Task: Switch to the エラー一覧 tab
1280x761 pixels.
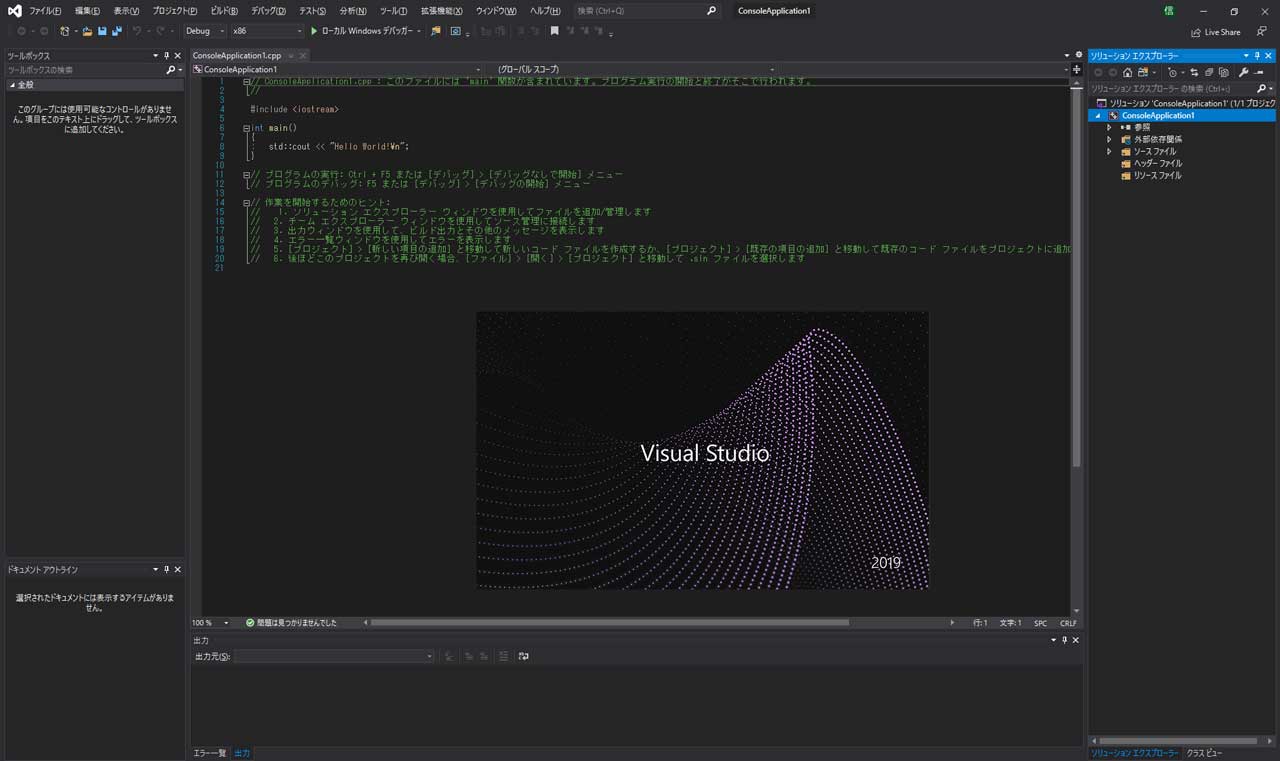Action: click(209, 753)
